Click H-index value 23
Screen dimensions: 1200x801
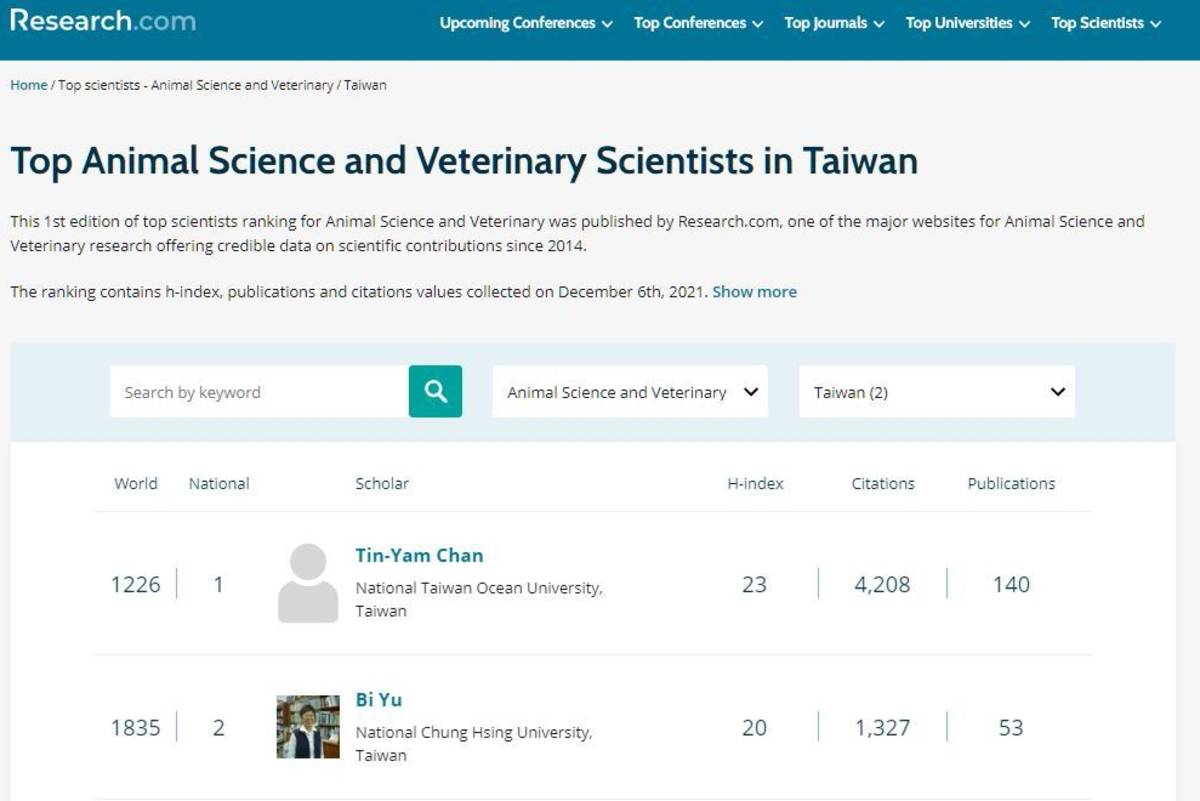coord(754,584)
